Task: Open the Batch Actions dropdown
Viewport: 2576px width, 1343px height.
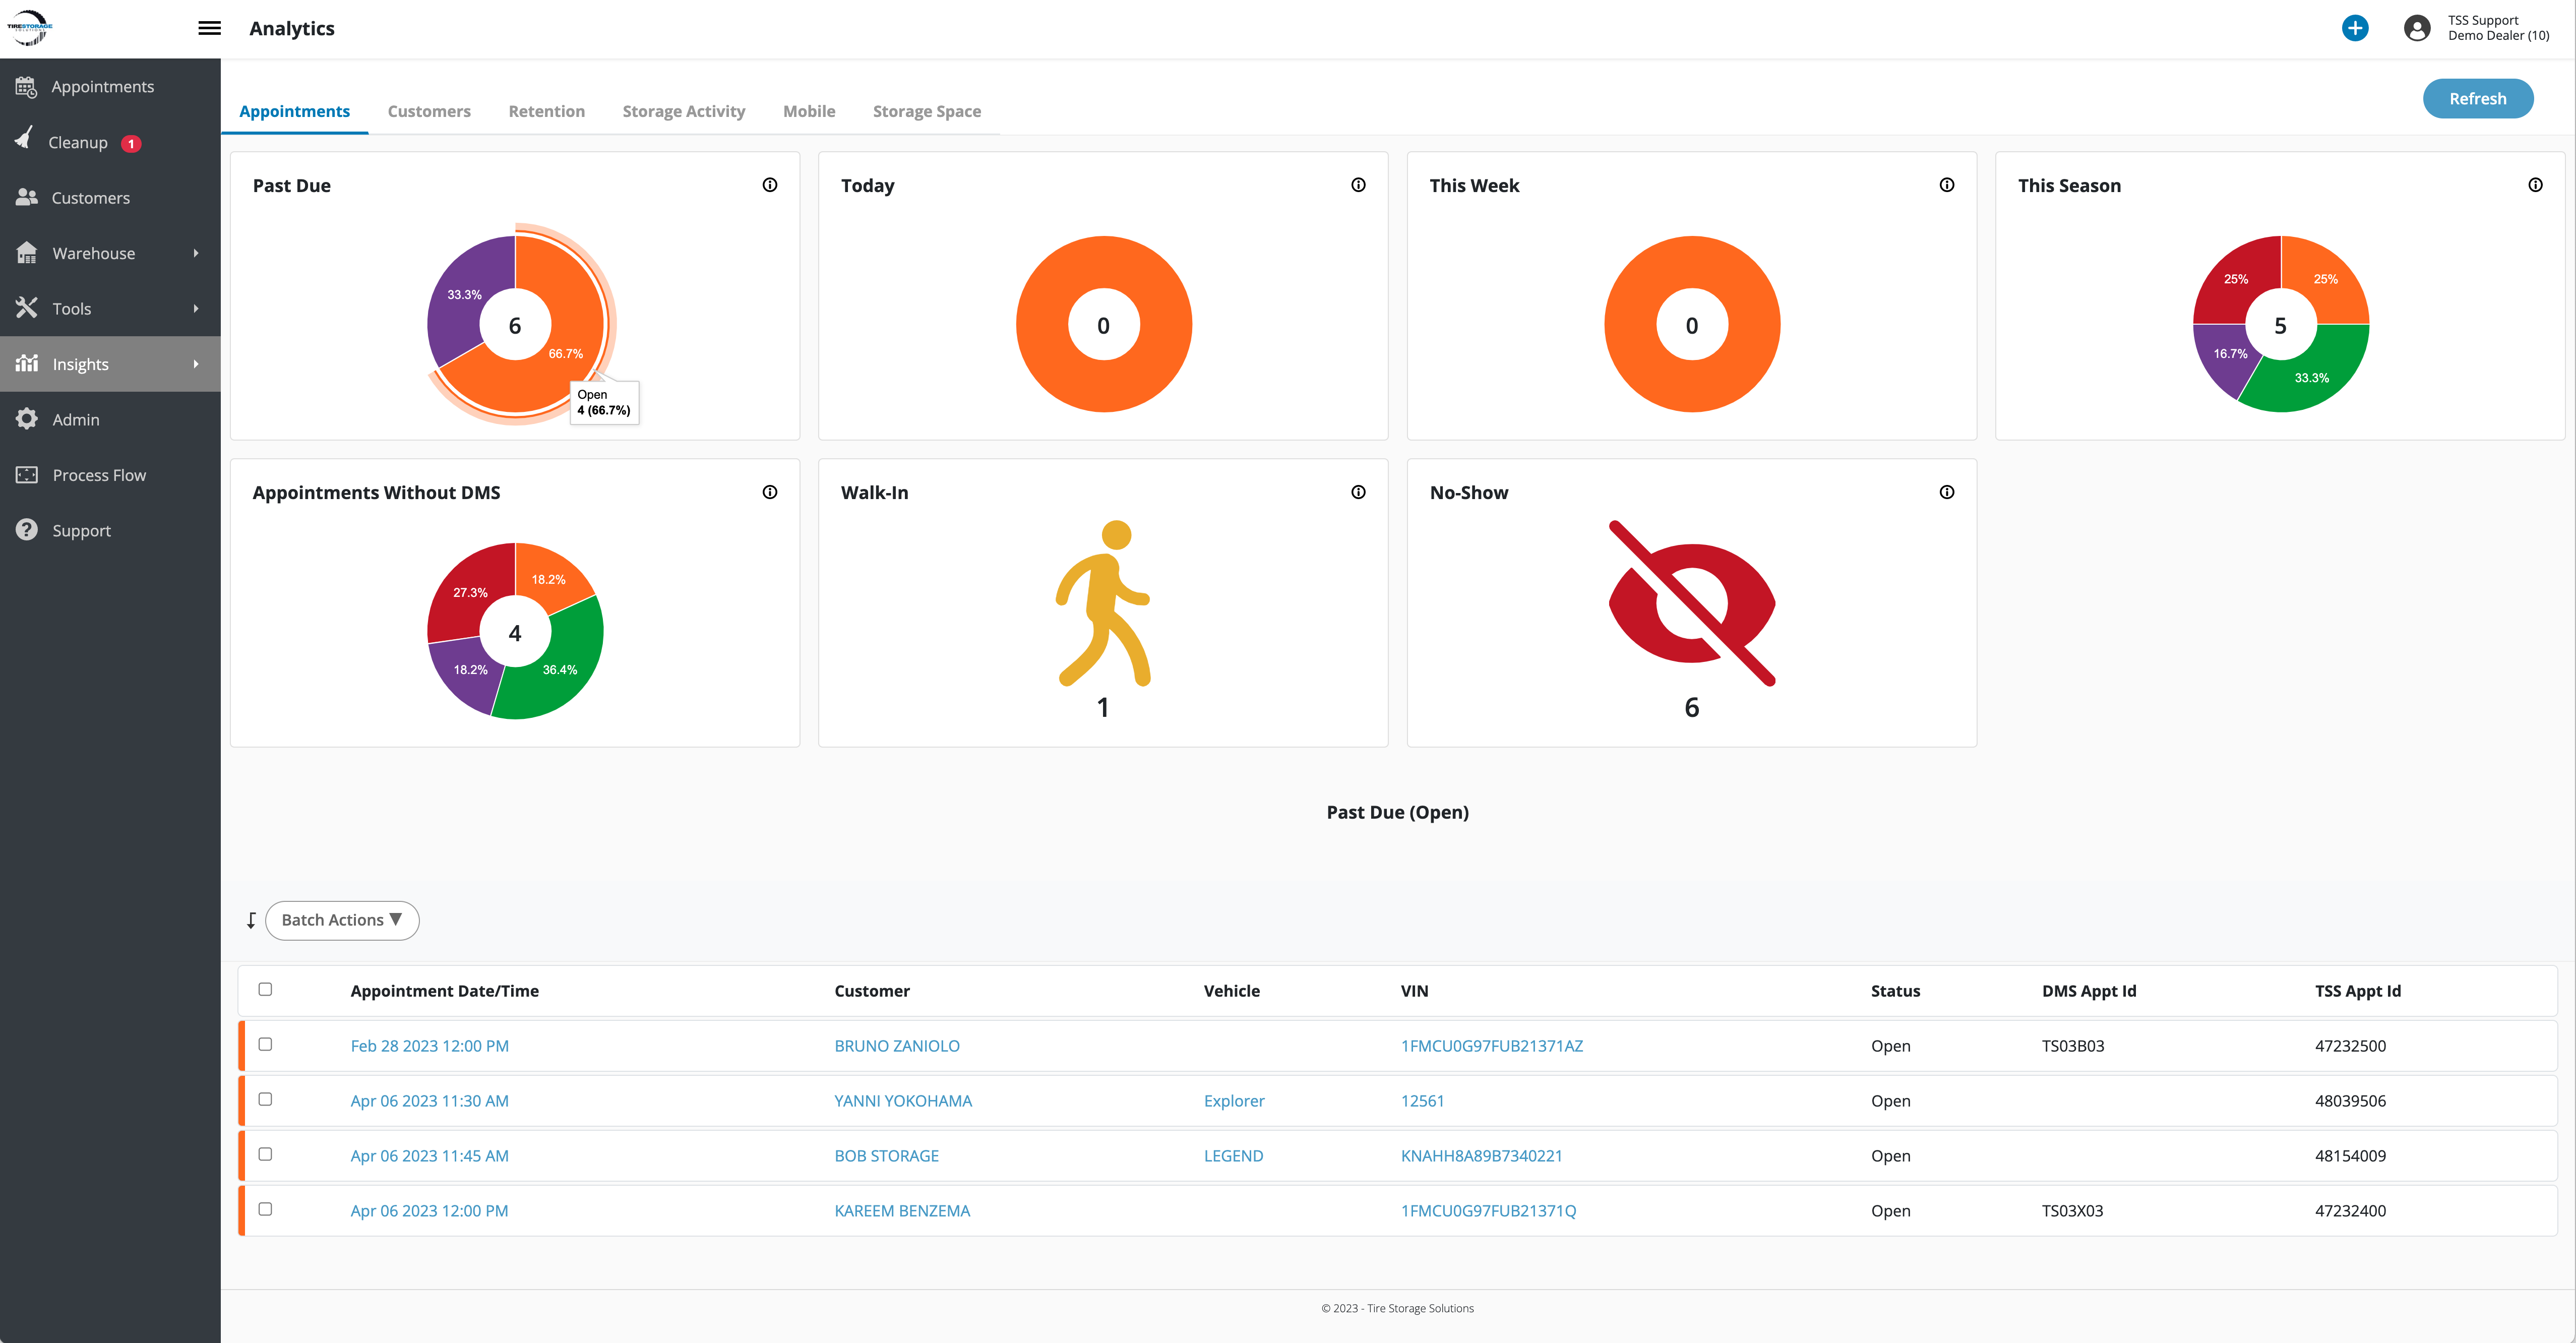Action: [x=341, y=920]
